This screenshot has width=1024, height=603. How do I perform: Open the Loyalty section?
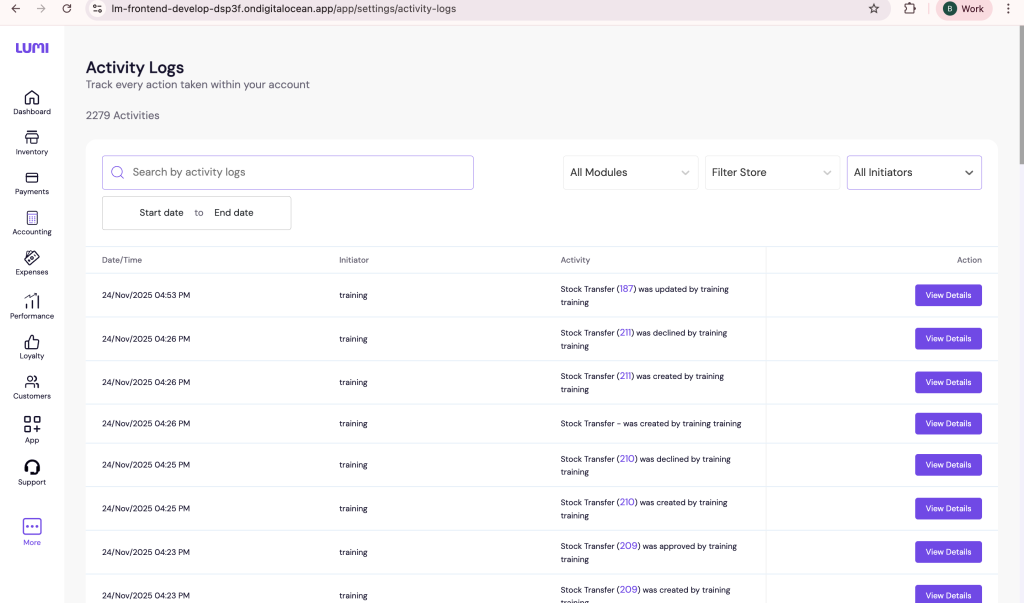[x=31, y=348]
